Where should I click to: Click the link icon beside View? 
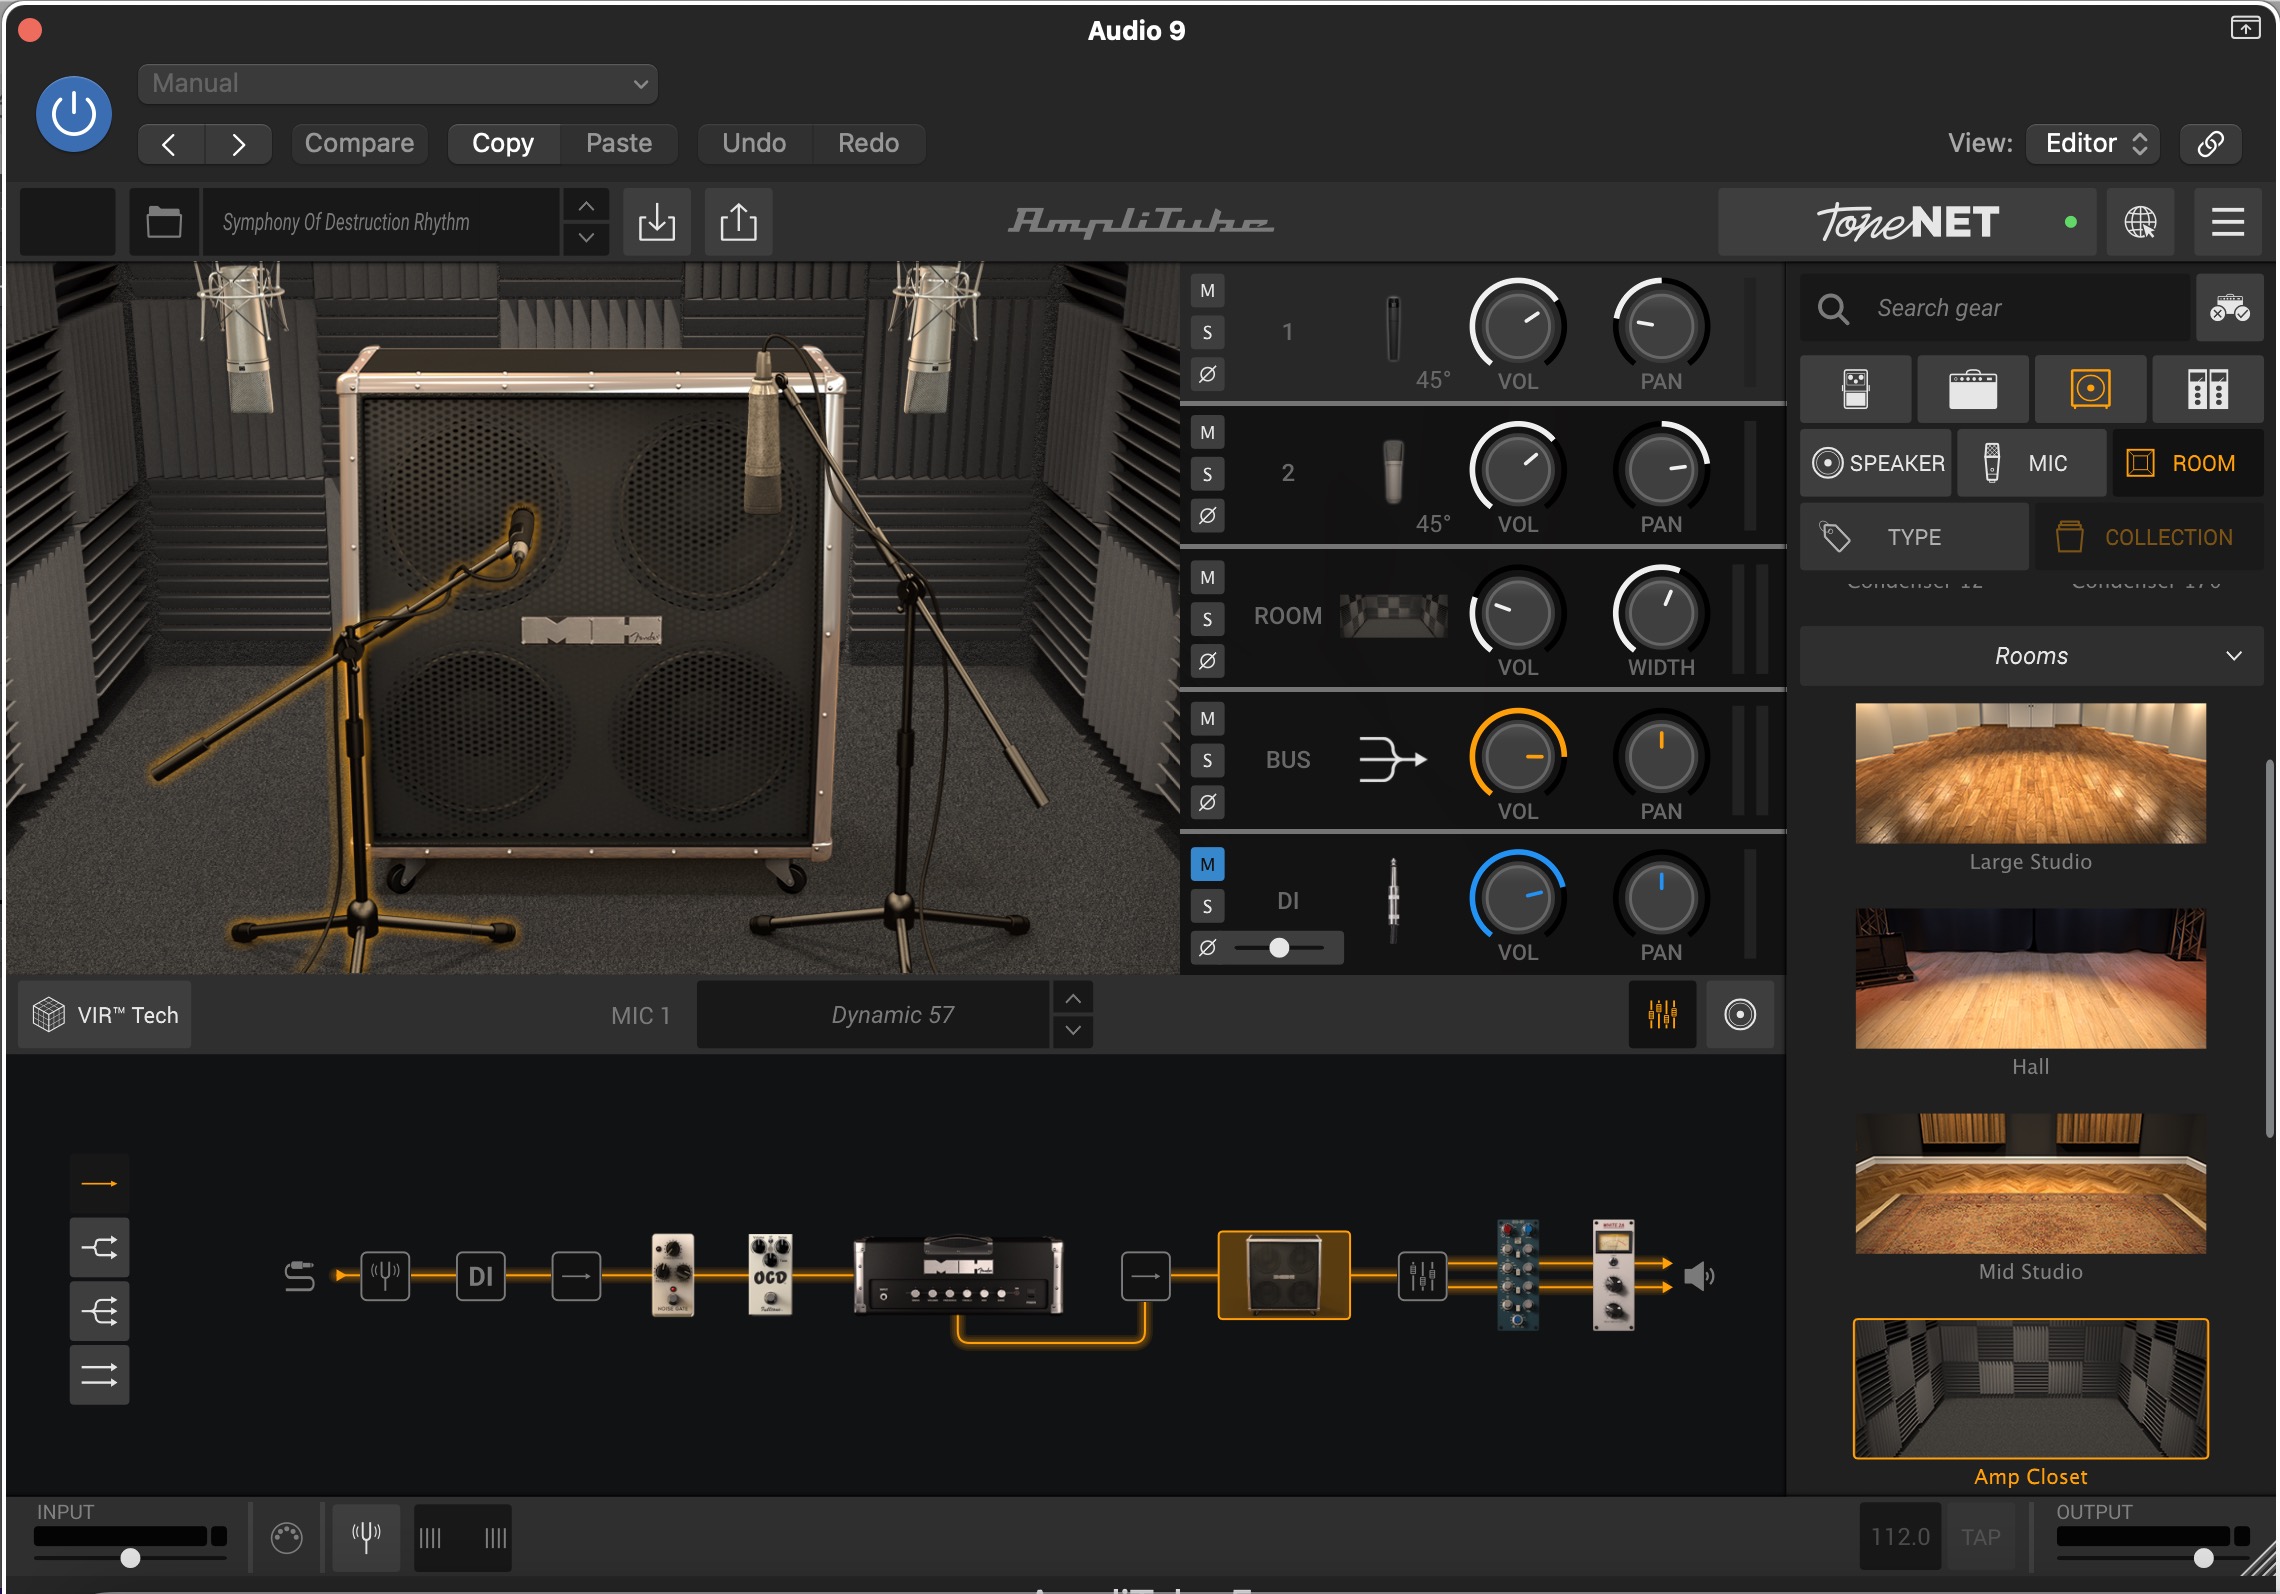pos(2211,143)
